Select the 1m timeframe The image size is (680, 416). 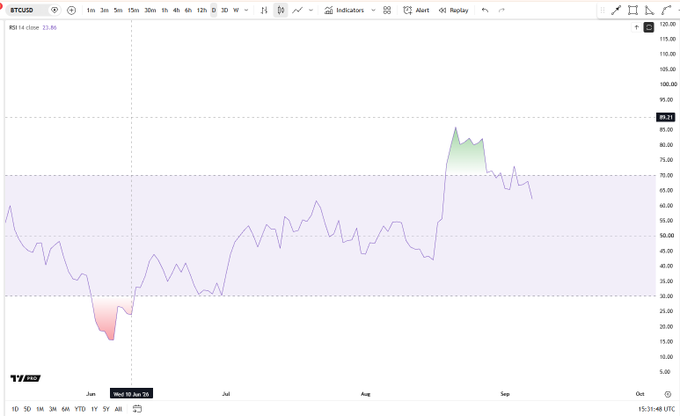point(91,10)
